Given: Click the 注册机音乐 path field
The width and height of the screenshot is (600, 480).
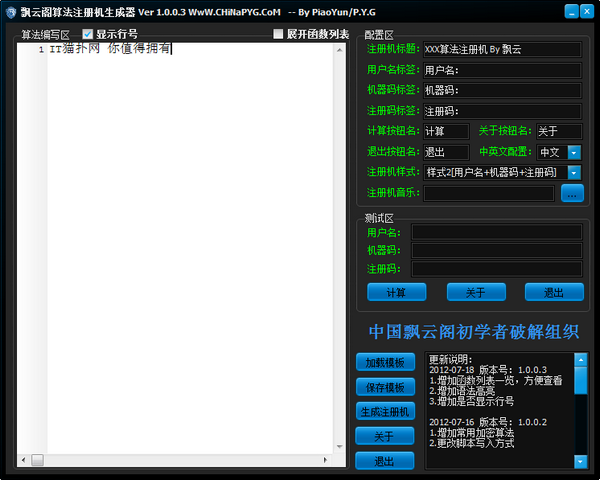Looking at the screenshot, I should 489,193.
